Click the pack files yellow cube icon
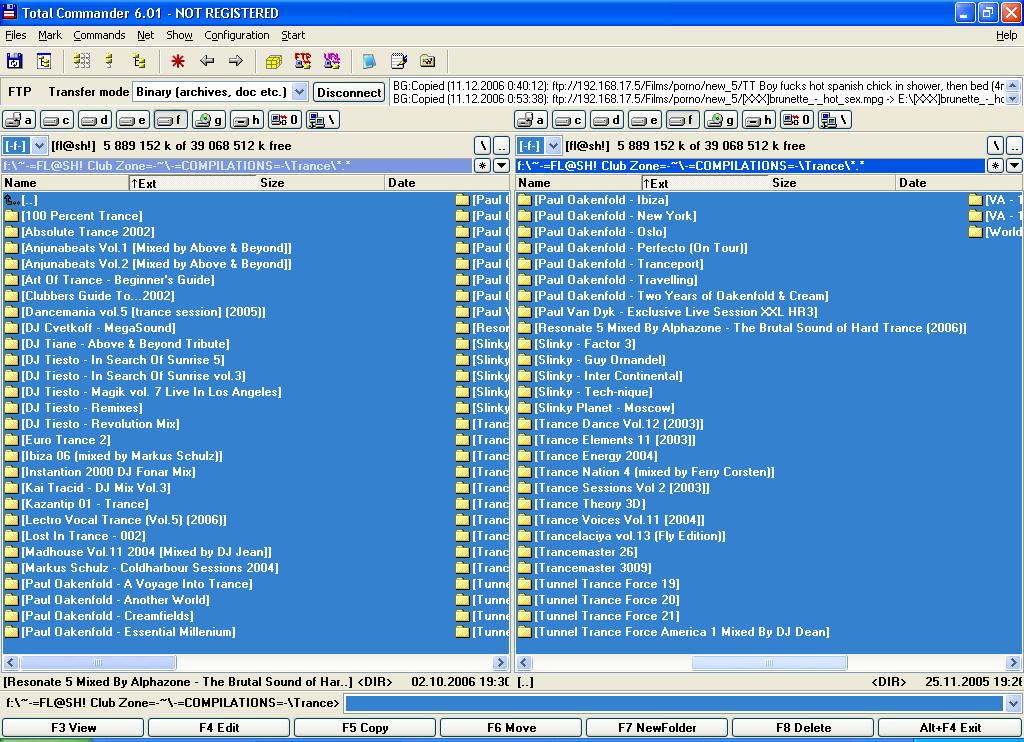Viewport: 1024px width, 742px height. [x=273, y=61]
